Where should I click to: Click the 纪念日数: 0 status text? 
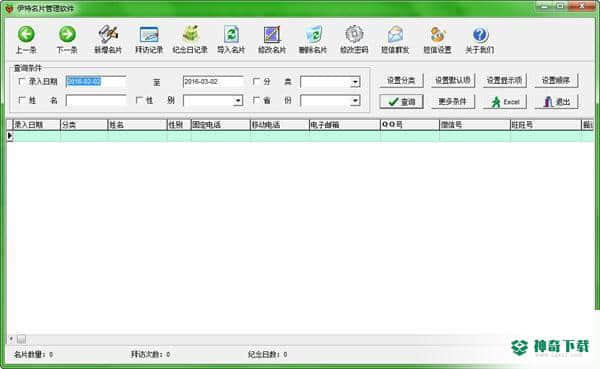(267, 355)
